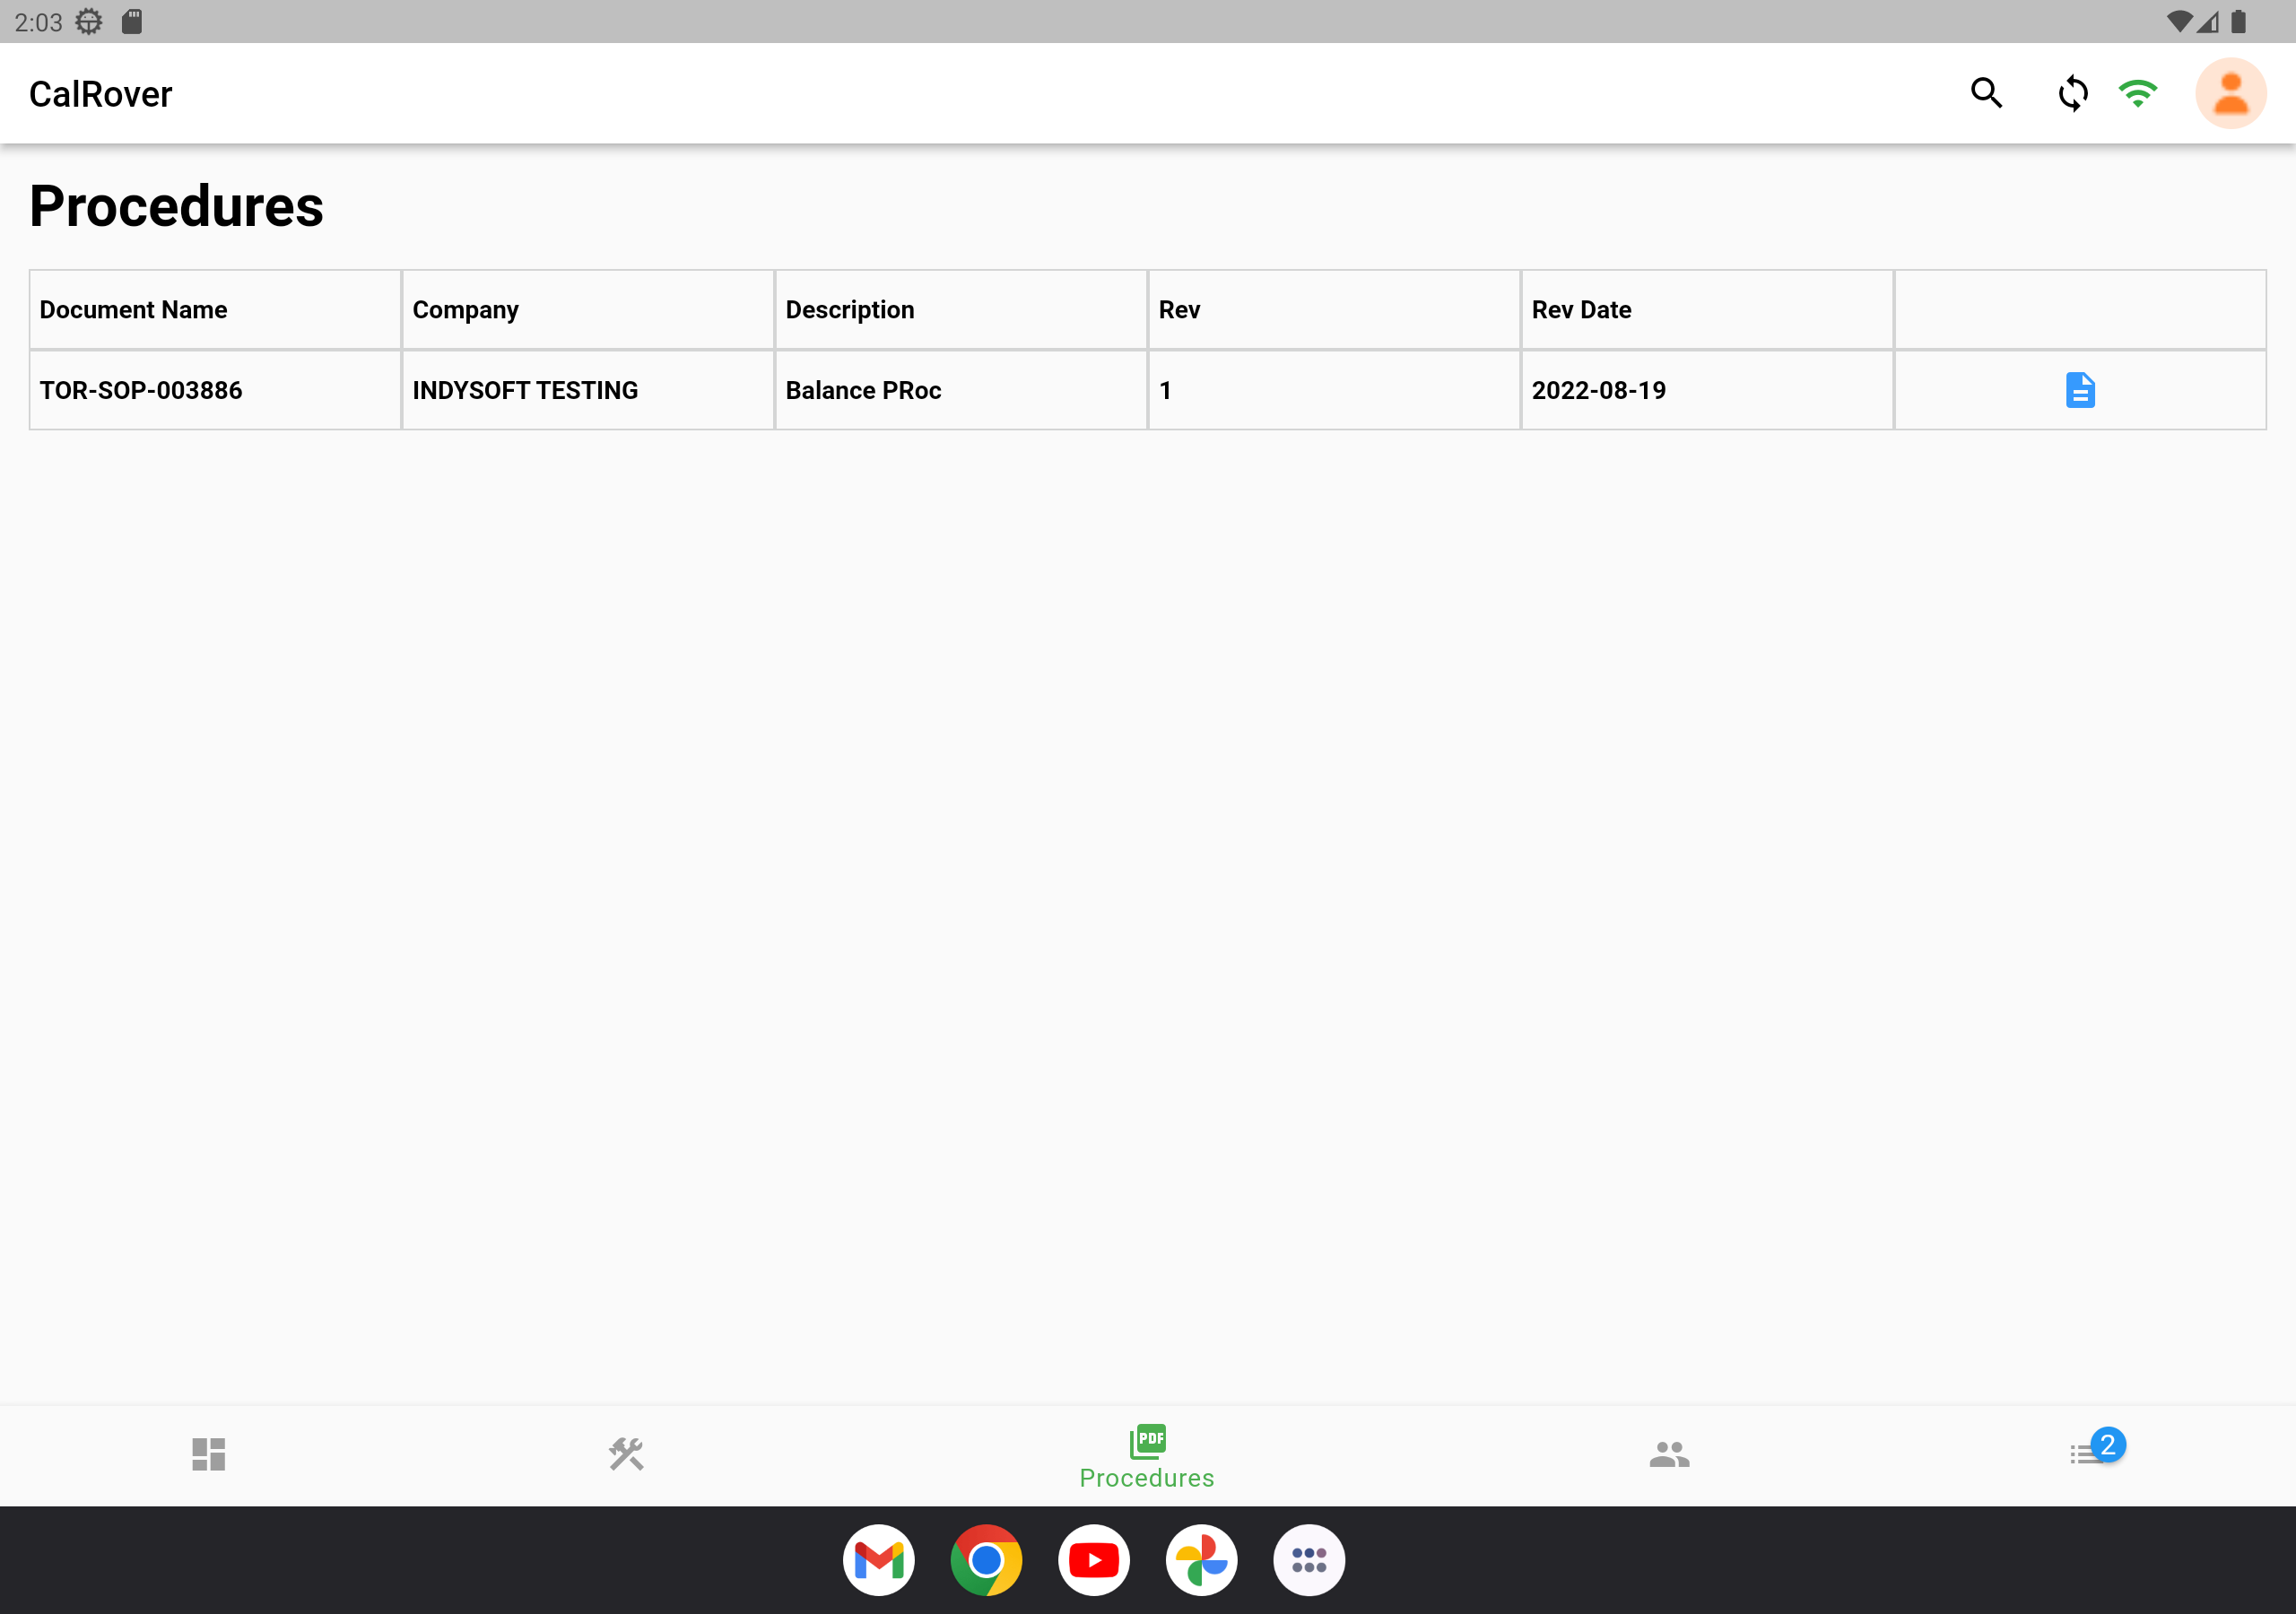Tap the CalRover app title

click(x=100, y=94)
